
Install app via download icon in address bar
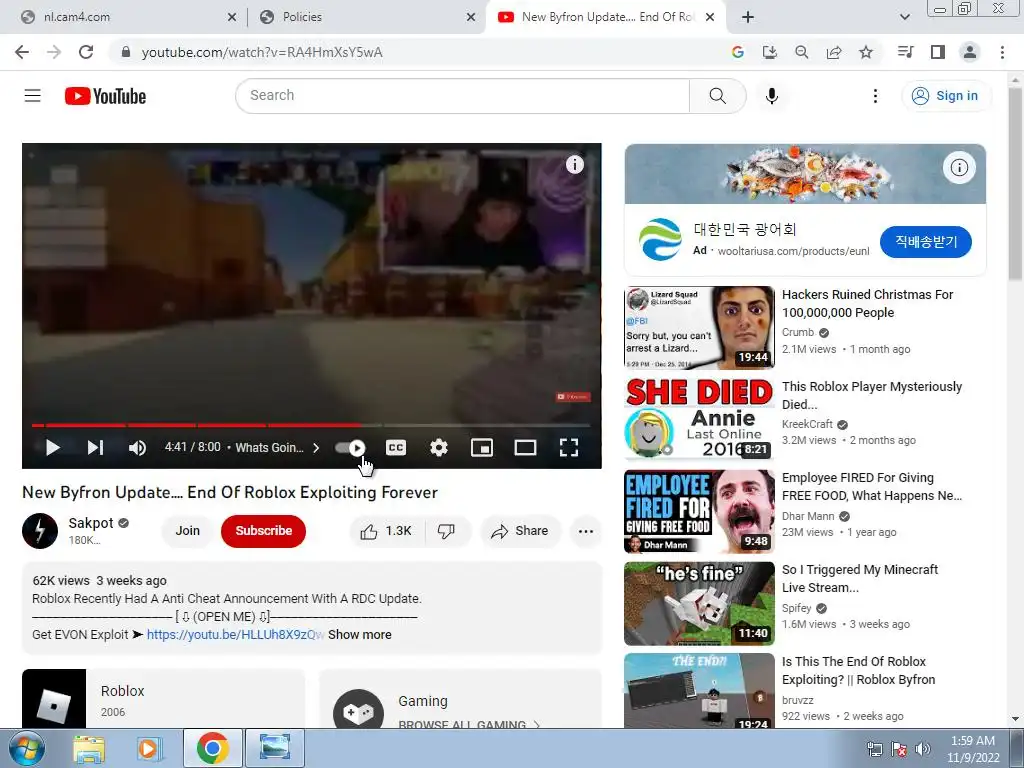[x=770, y=52]
